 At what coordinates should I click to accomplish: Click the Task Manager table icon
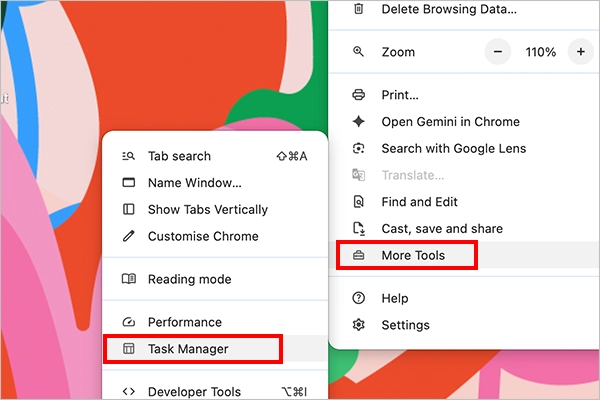128,349
